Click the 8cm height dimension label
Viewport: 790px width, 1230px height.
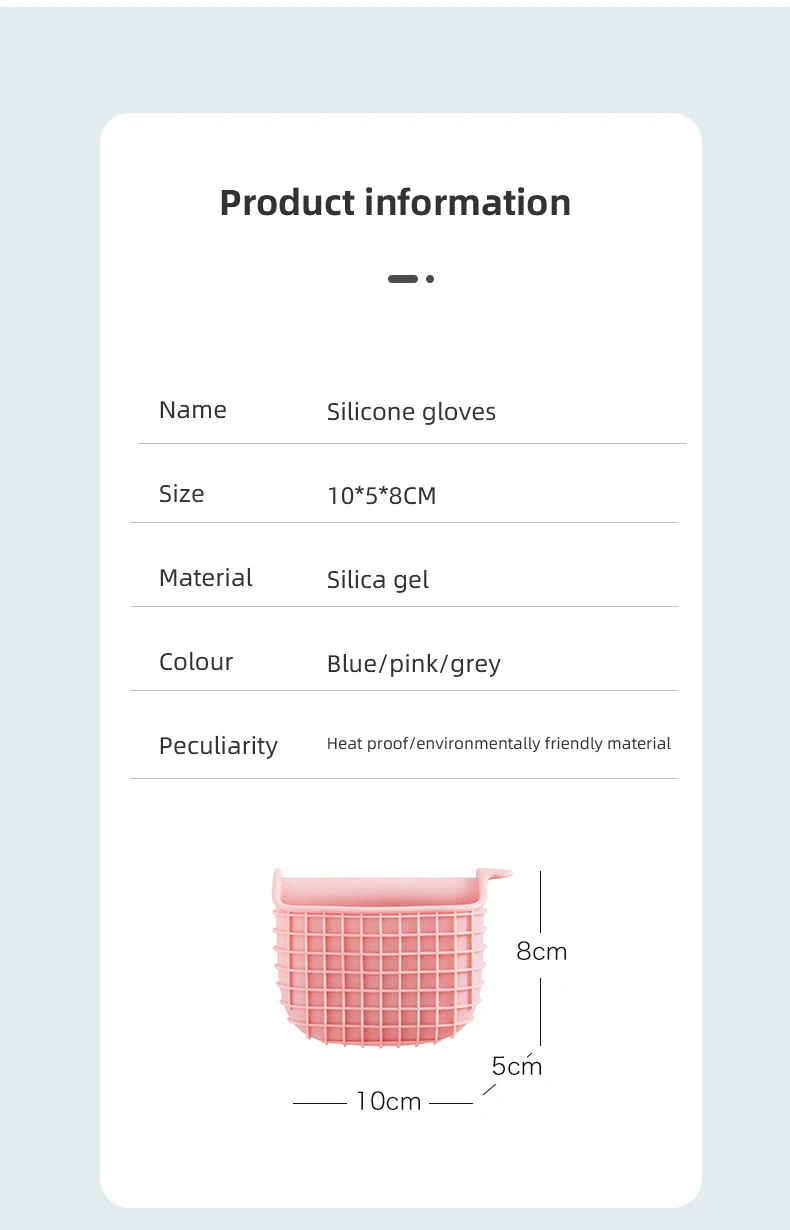[541, 951]
